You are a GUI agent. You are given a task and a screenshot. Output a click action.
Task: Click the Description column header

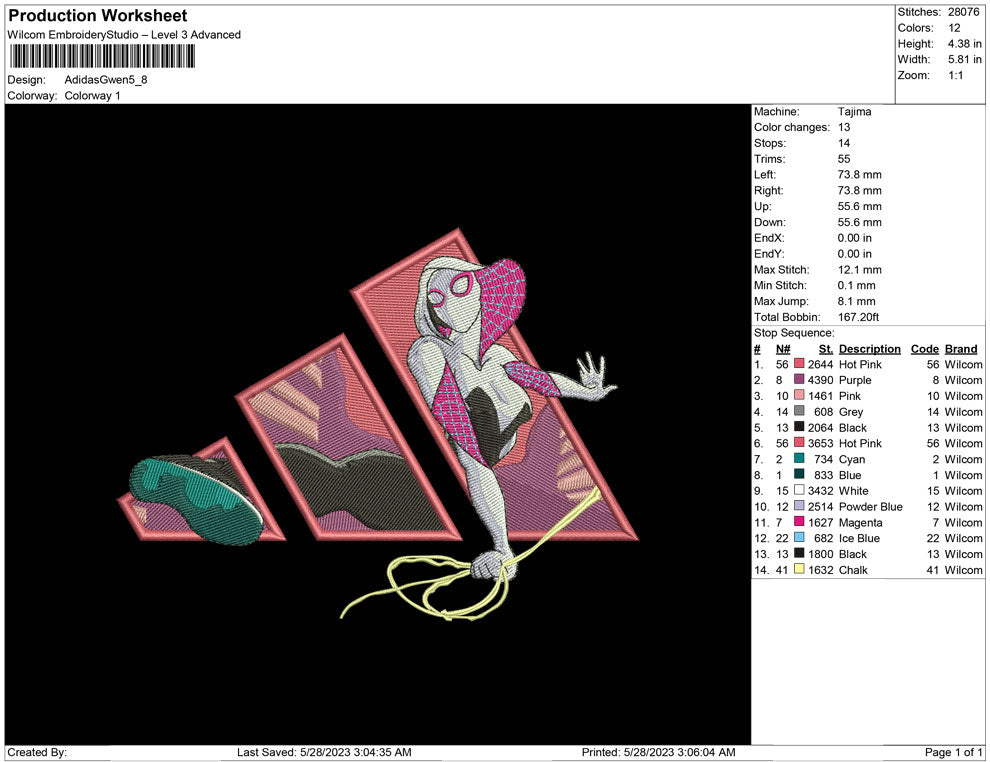click(869, 349)
